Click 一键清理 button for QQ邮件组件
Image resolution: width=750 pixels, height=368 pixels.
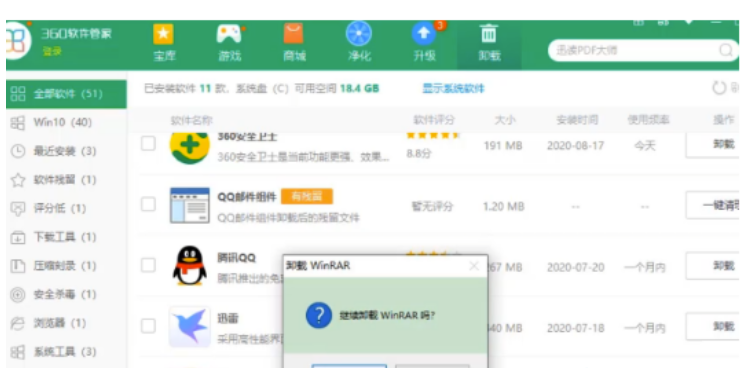tap(713, 206)
